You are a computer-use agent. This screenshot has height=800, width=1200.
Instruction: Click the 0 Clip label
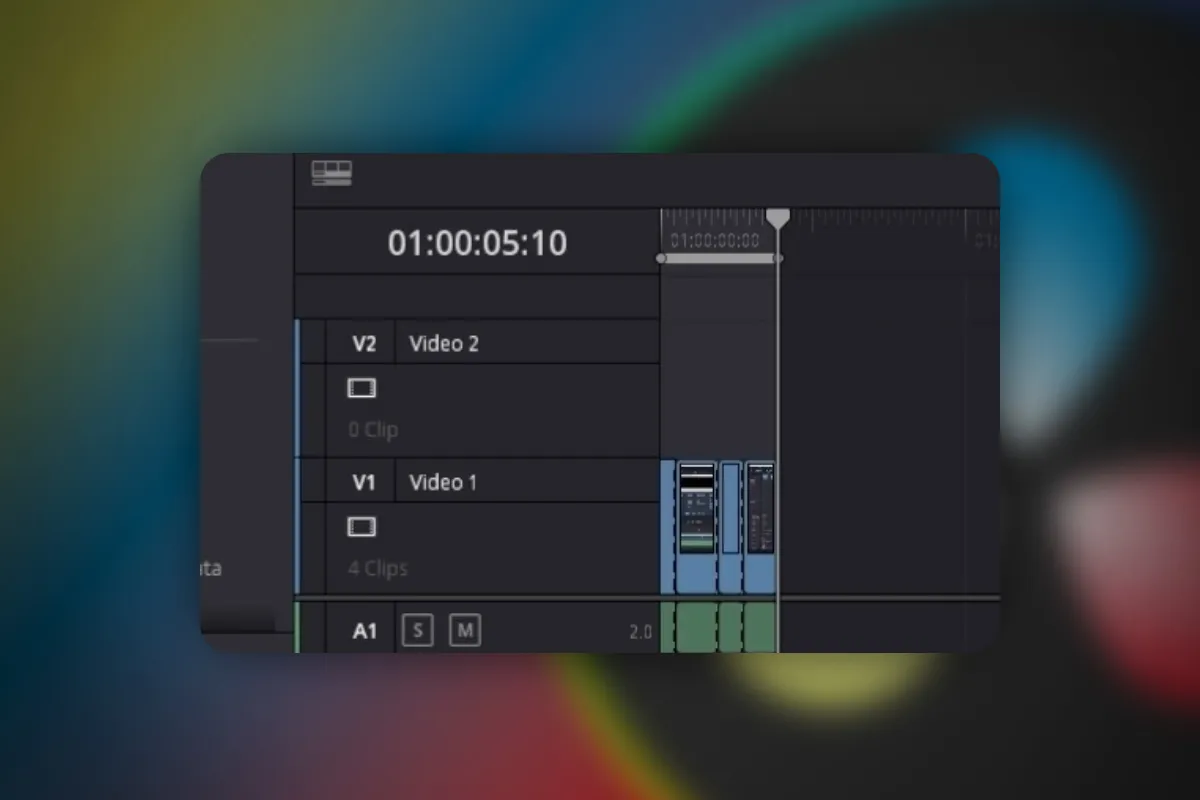(x=372, y=430)
